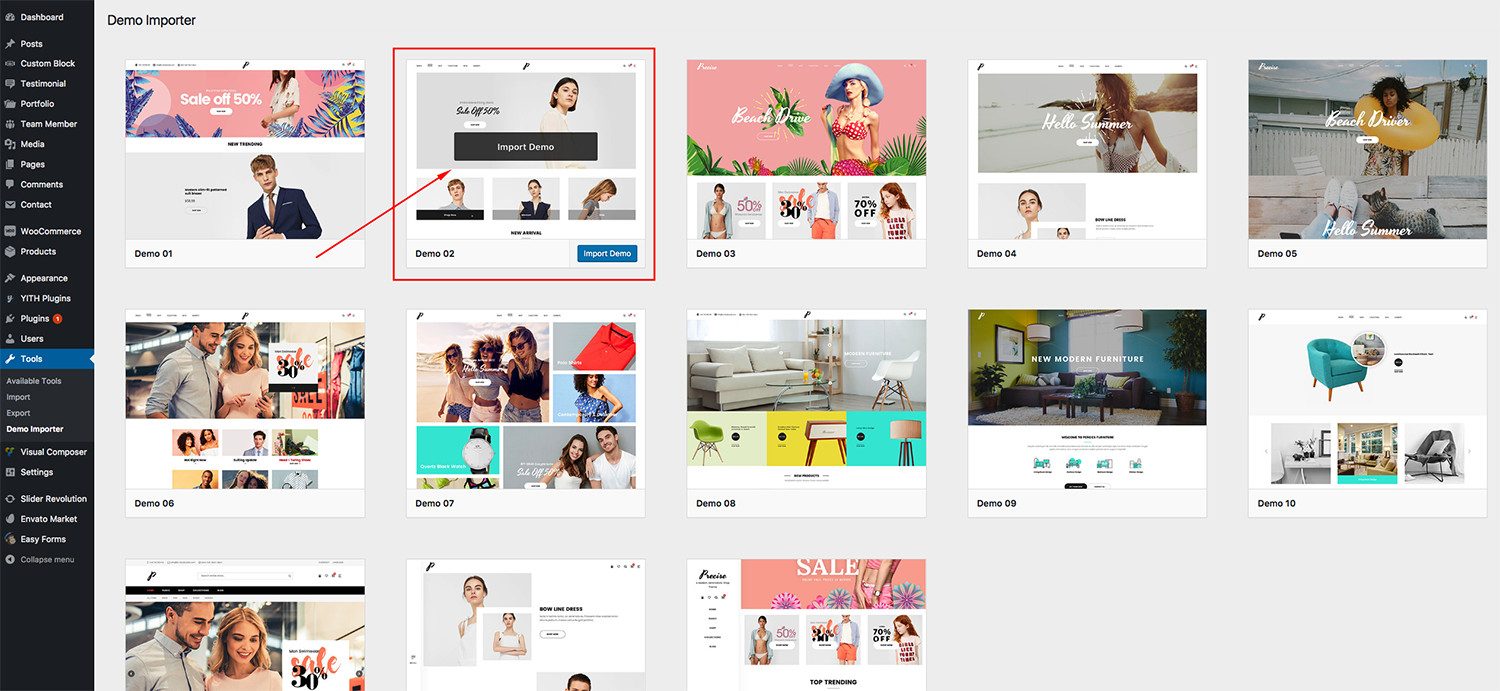The width and height of the screenshot is (1500, 691).
Task: Click the Plugins plug icon
Action: [10, 318]
